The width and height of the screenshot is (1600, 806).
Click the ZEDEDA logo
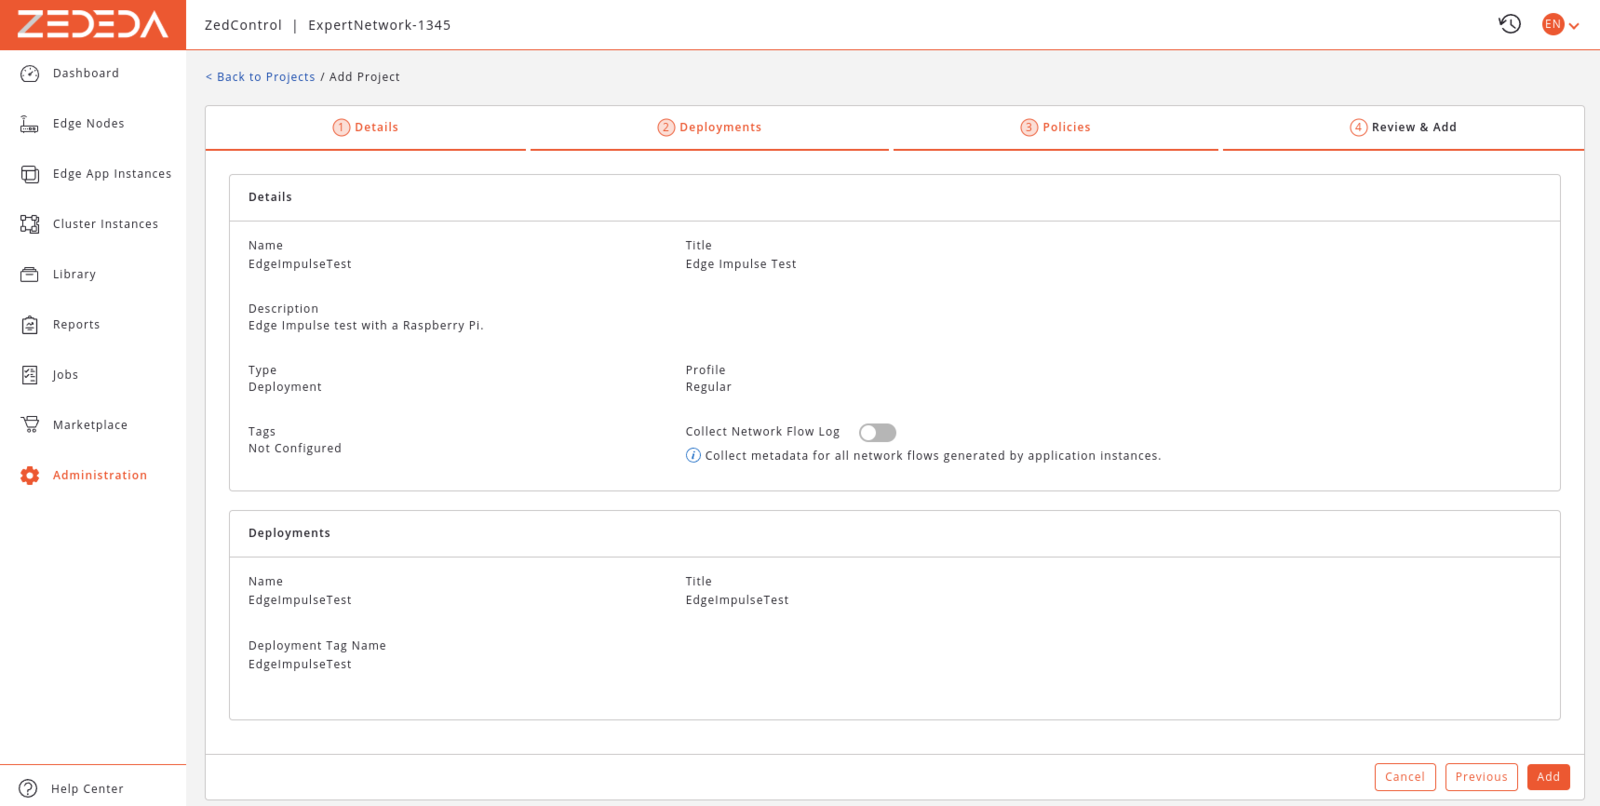[x=93, y=24]
